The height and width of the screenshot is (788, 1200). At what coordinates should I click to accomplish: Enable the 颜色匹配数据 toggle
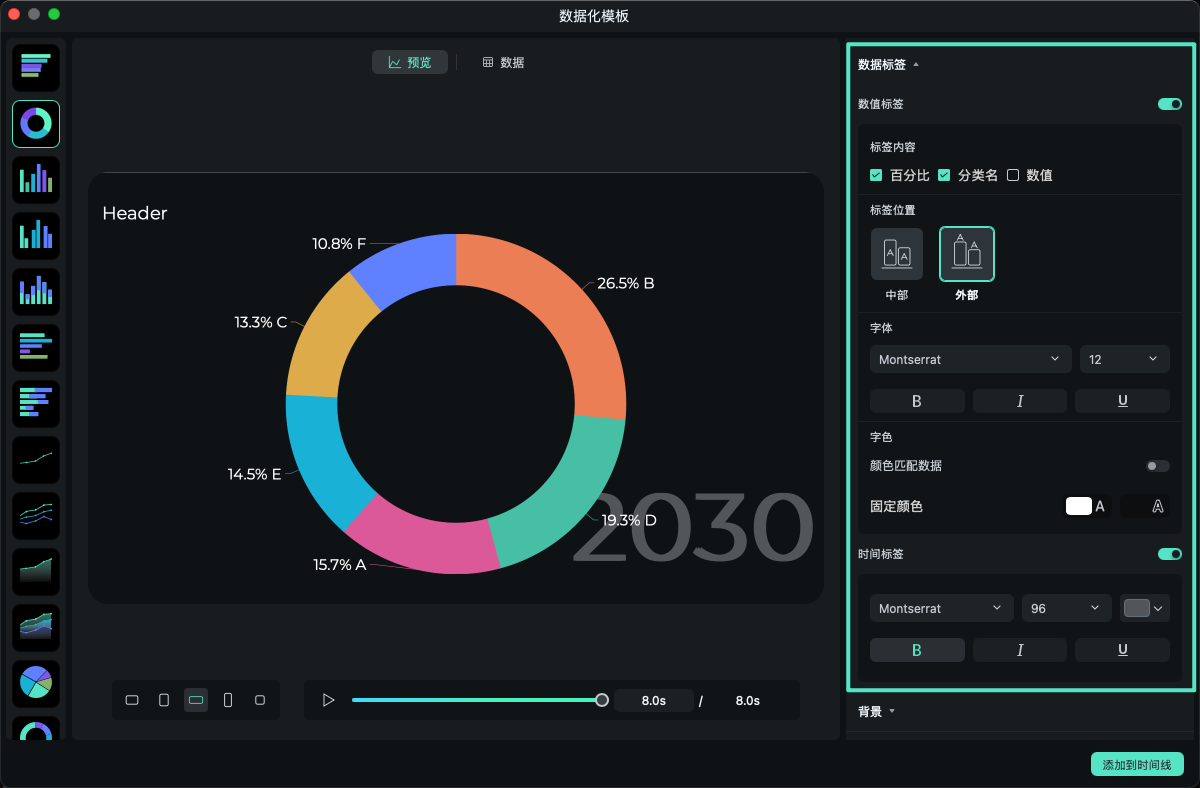[x=1157, y=465]
